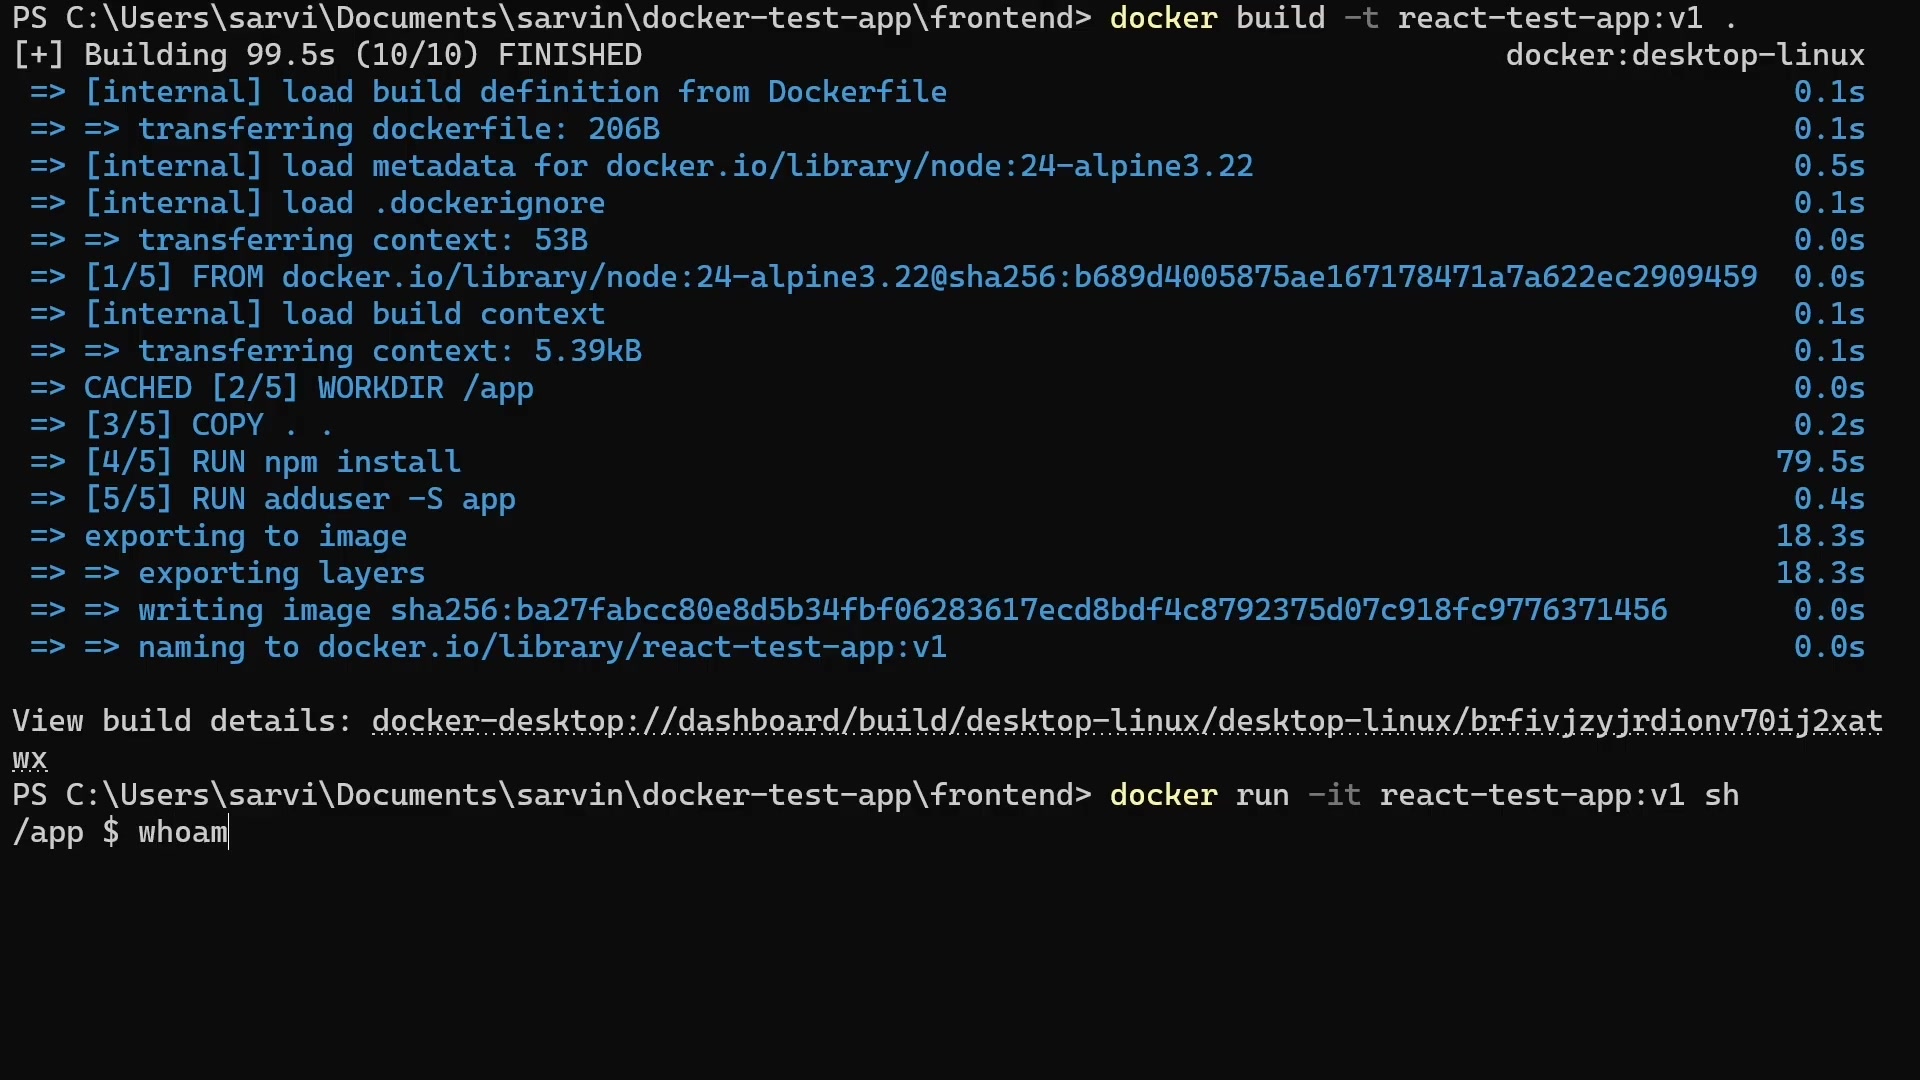Click the 79.5s npm install duration

[x=1820, y=462]
